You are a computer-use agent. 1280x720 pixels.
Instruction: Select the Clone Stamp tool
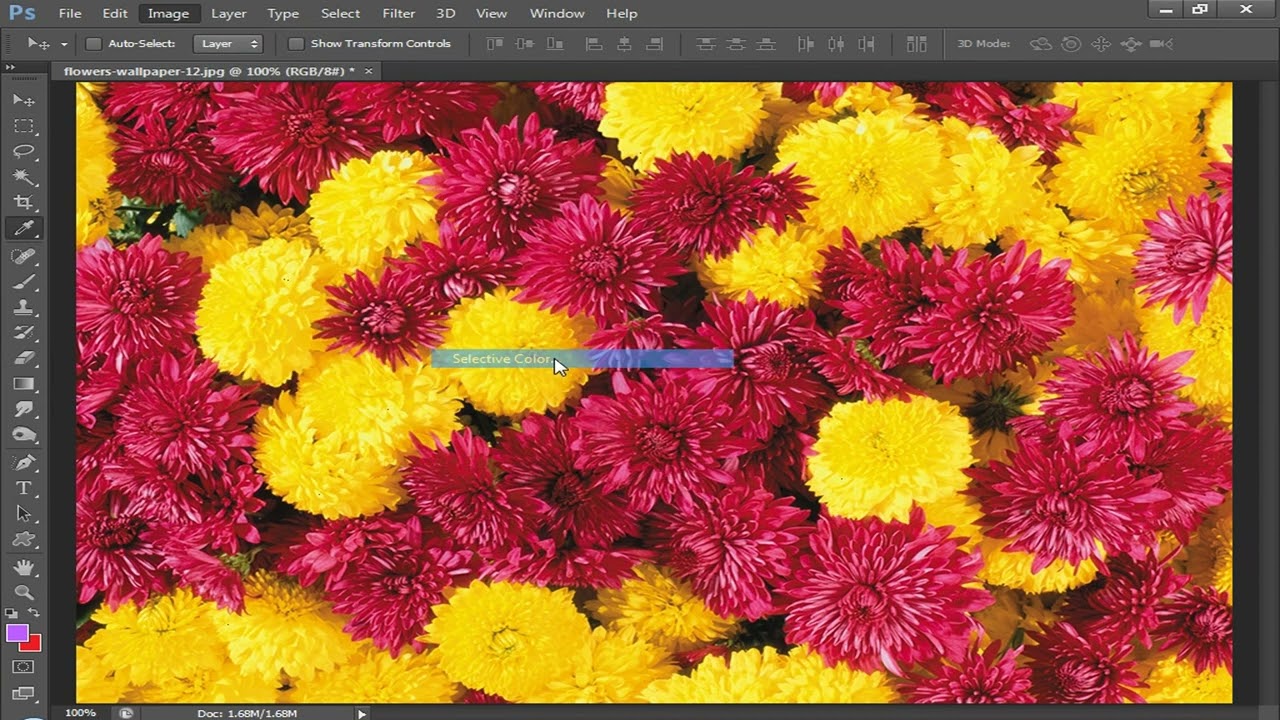23,307
